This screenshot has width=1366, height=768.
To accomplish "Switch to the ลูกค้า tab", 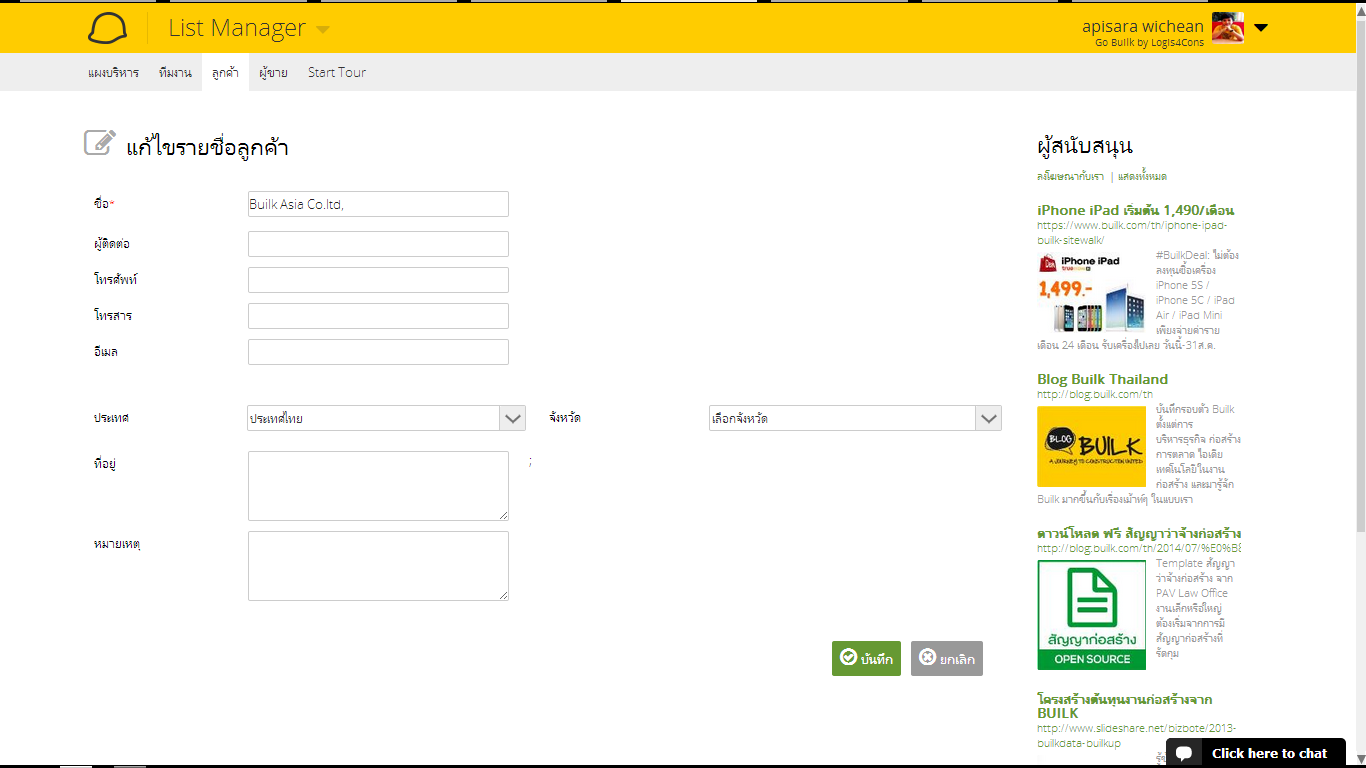I will tap(225, 73).
